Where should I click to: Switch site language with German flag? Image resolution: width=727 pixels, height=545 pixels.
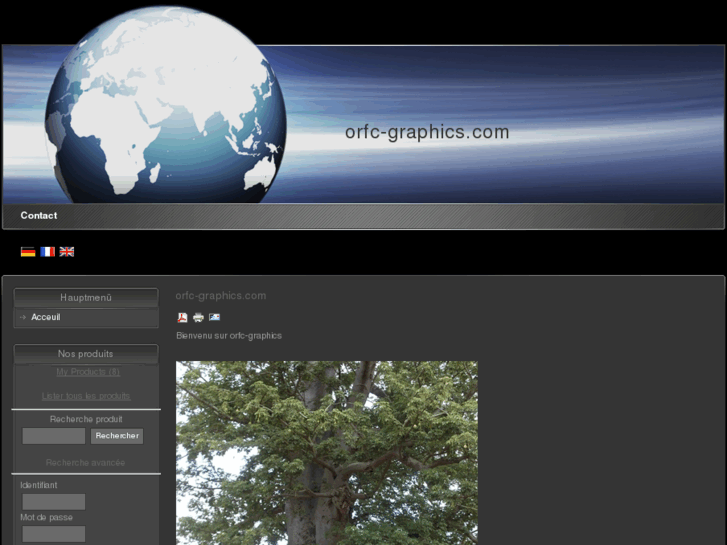[28, 252]
